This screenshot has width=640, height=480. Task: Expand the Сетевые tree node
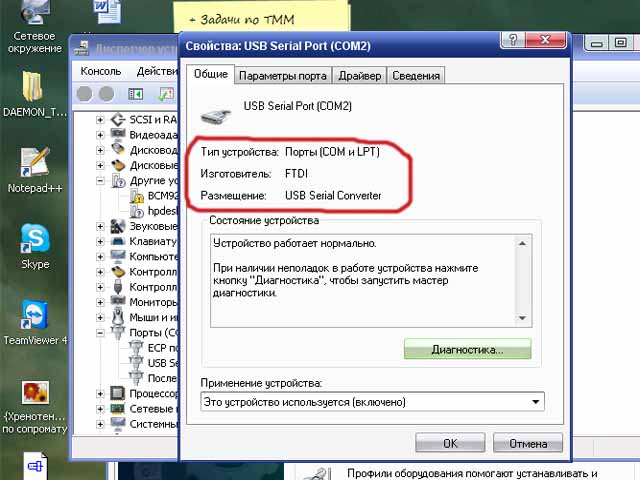coord(100,409)
